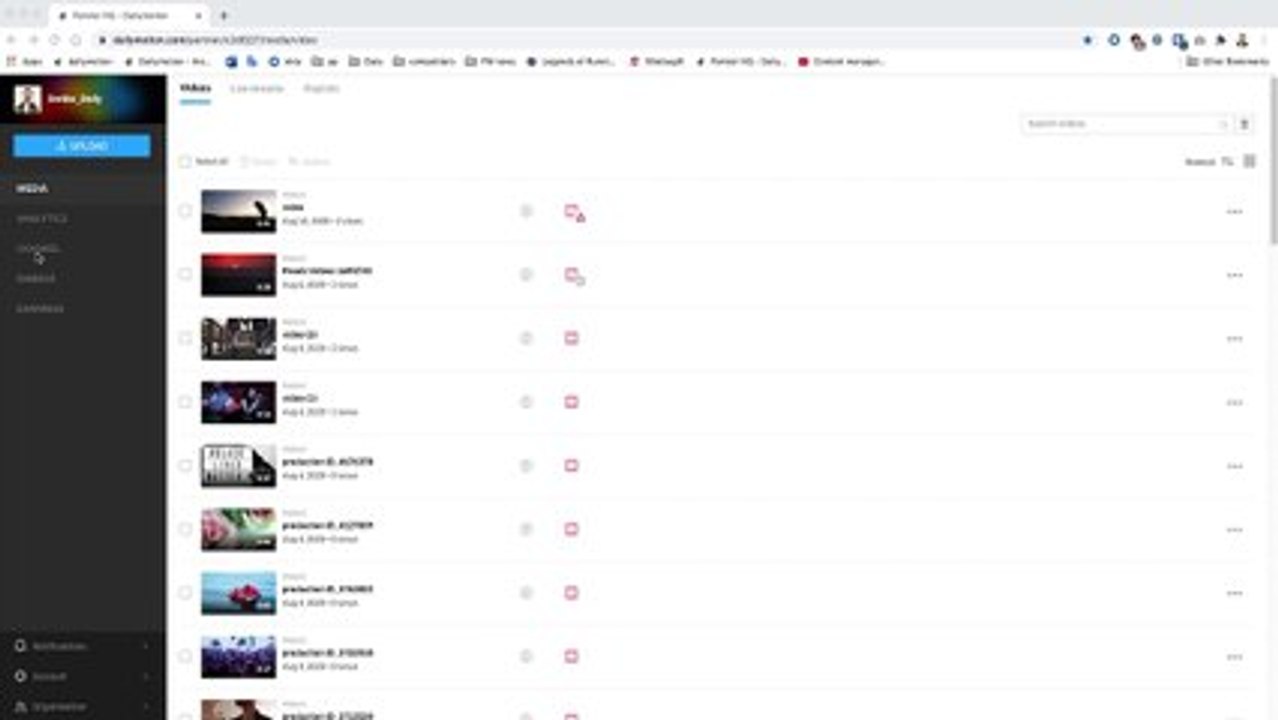This screenshot has width=1278, height=720.
Task: Open the silhouette sunset video thumbnail
Action: pos(238,211)
